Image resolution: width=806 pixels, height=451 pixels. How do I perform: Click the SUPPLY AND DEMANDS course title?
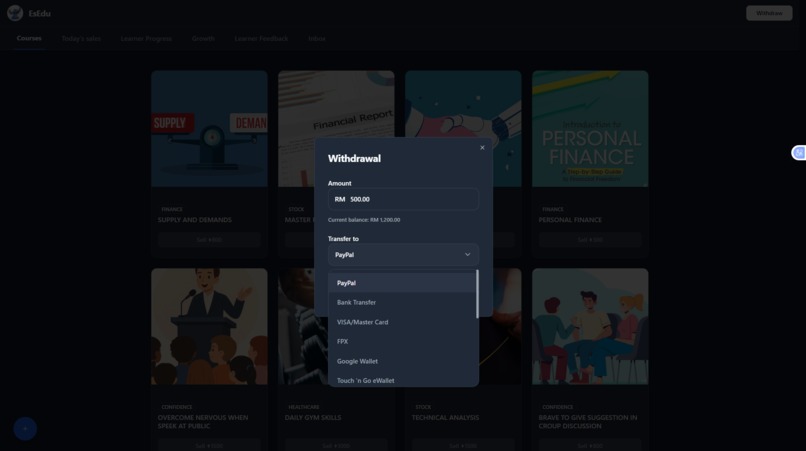coord(194,220)
